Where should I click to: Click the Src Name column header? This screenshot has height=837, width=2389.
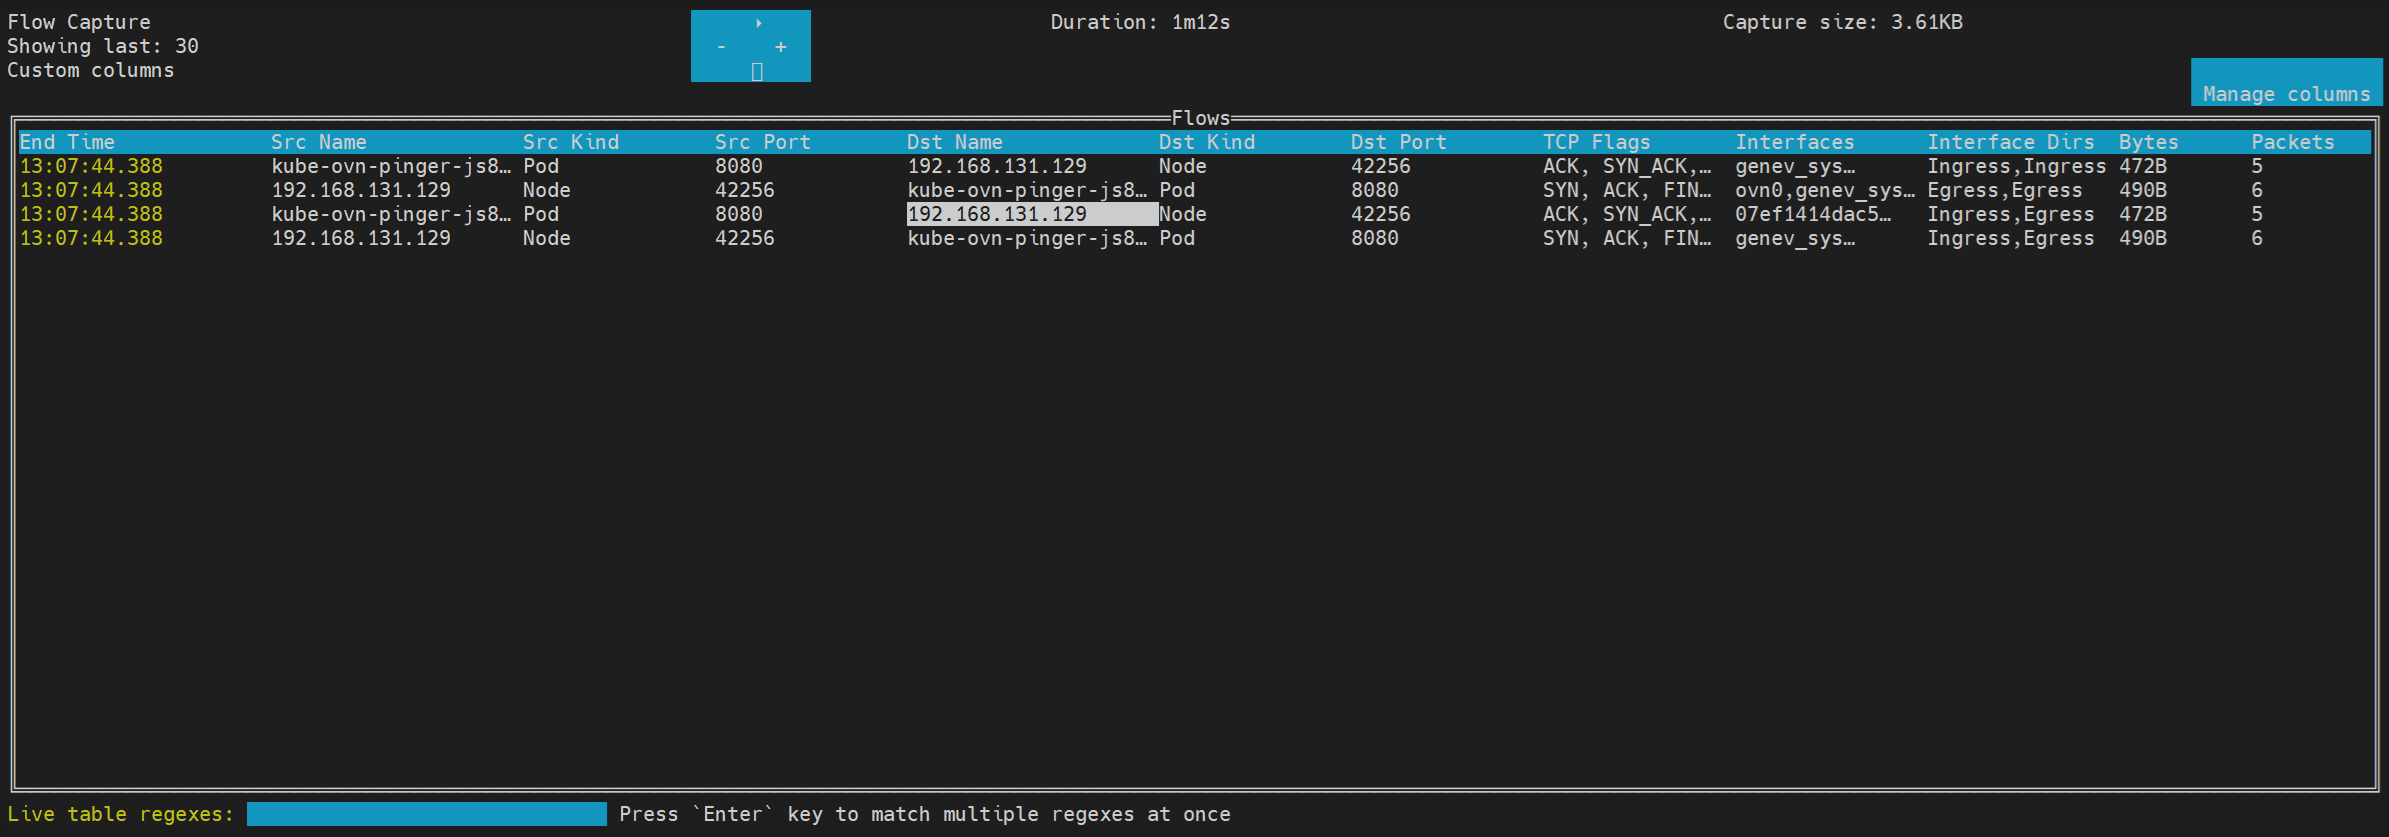point(319,142)
